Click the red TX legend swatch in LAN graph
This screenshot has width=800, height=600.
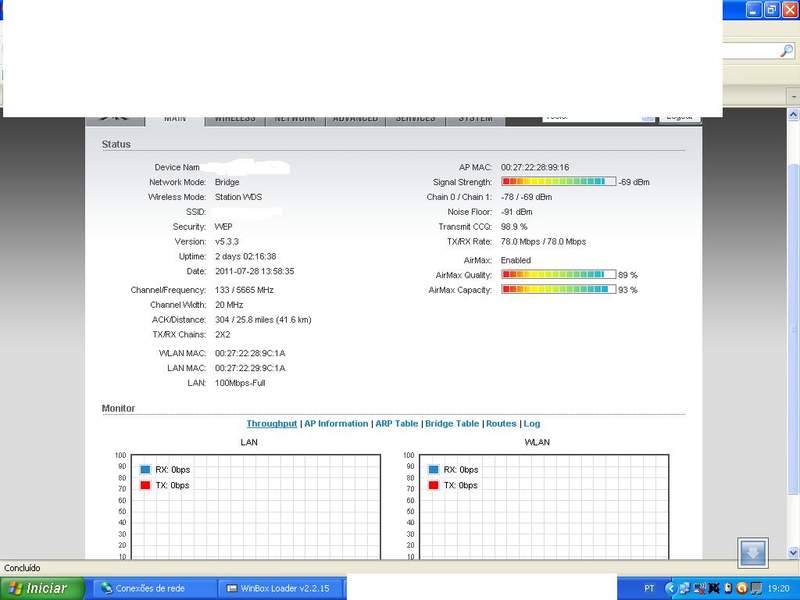tap(145, 485)
